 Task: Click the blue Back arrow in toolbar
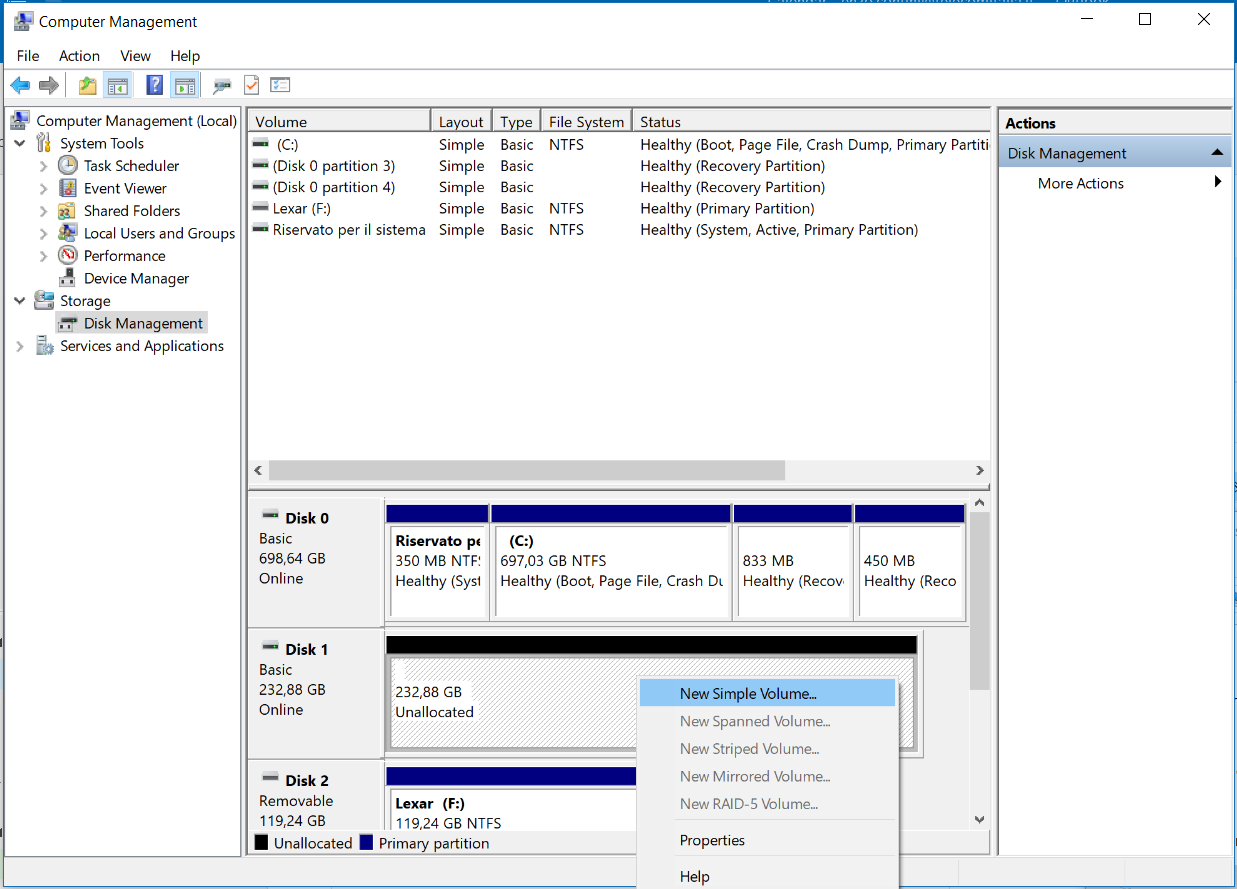coord(20,86)
